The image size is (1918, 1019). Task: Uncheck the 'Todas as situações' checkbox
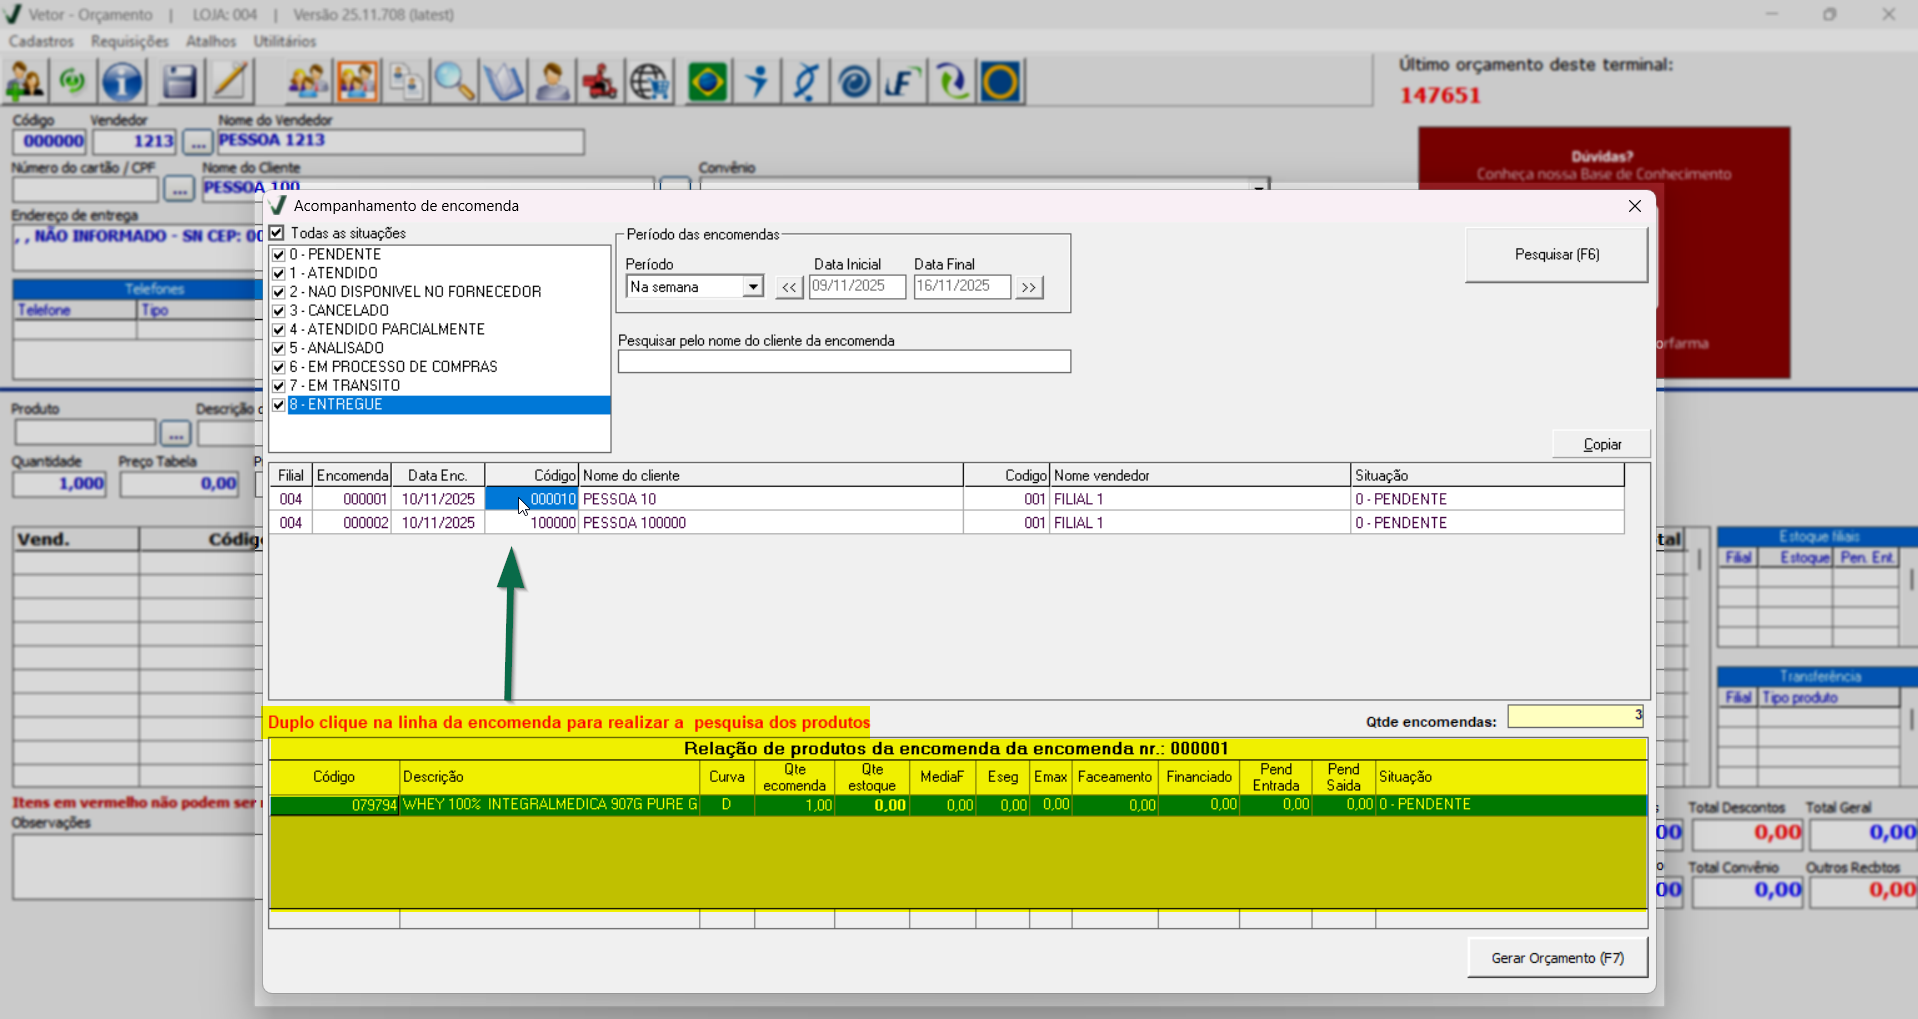tap(277, 233)
